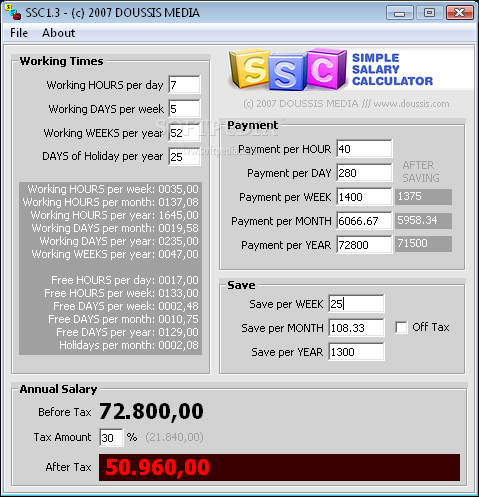
Task: Click Free HOURS per week: 0133,00
Action: pos(121,293)
